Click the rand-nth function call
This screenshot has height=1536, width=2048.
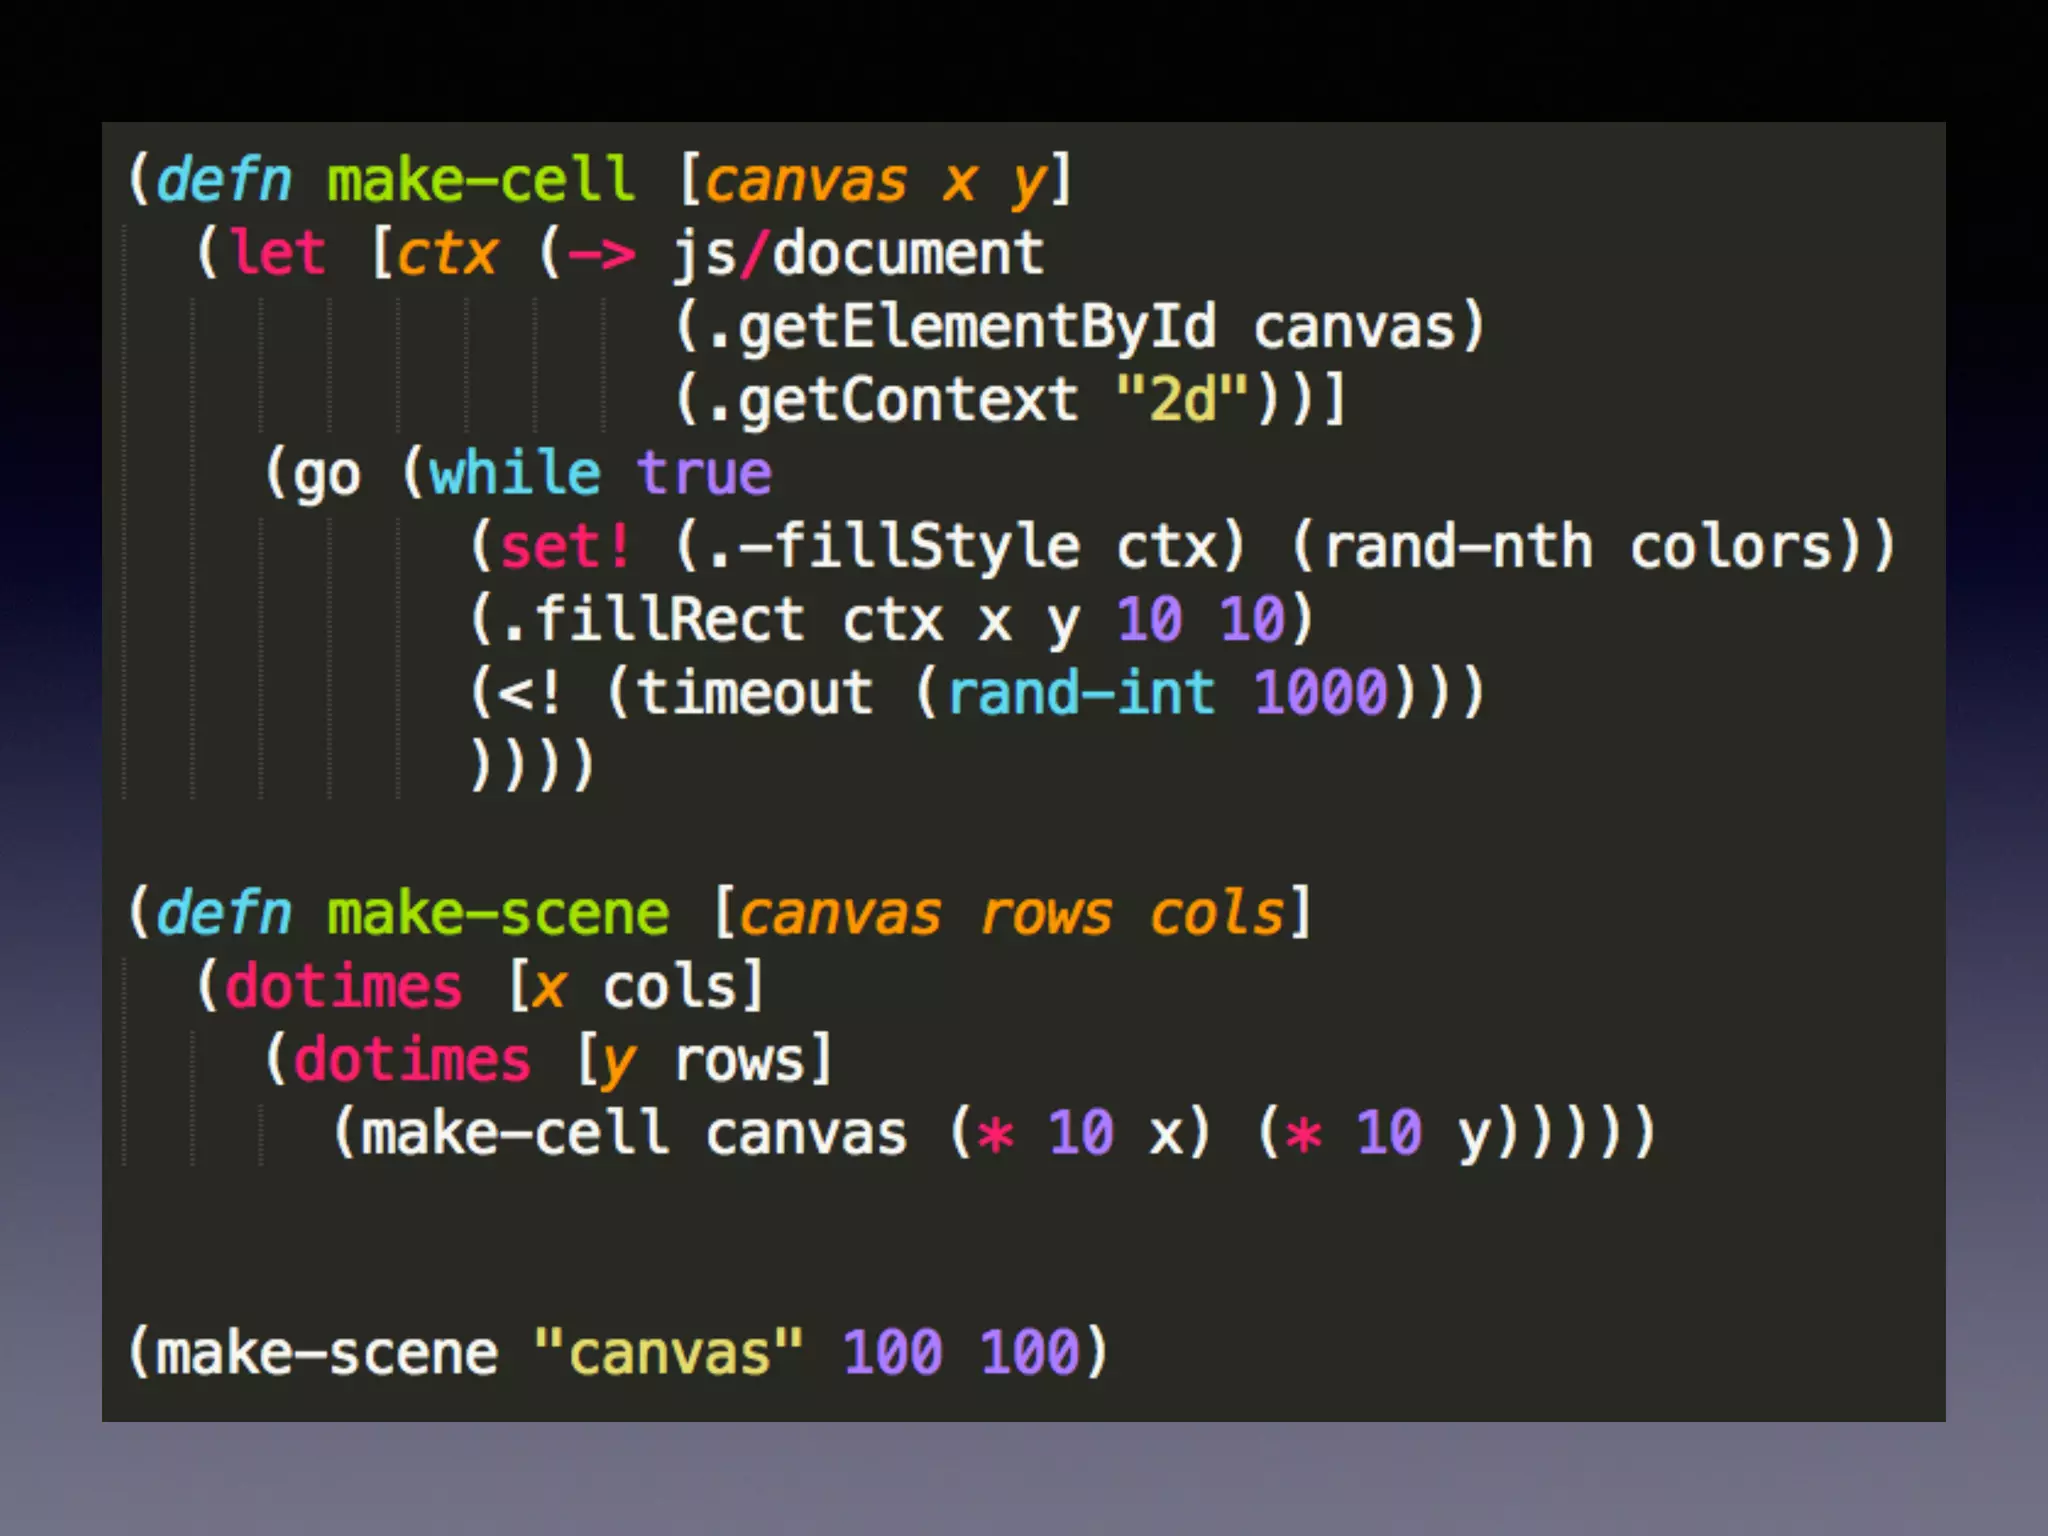(x=1457, y=547)
